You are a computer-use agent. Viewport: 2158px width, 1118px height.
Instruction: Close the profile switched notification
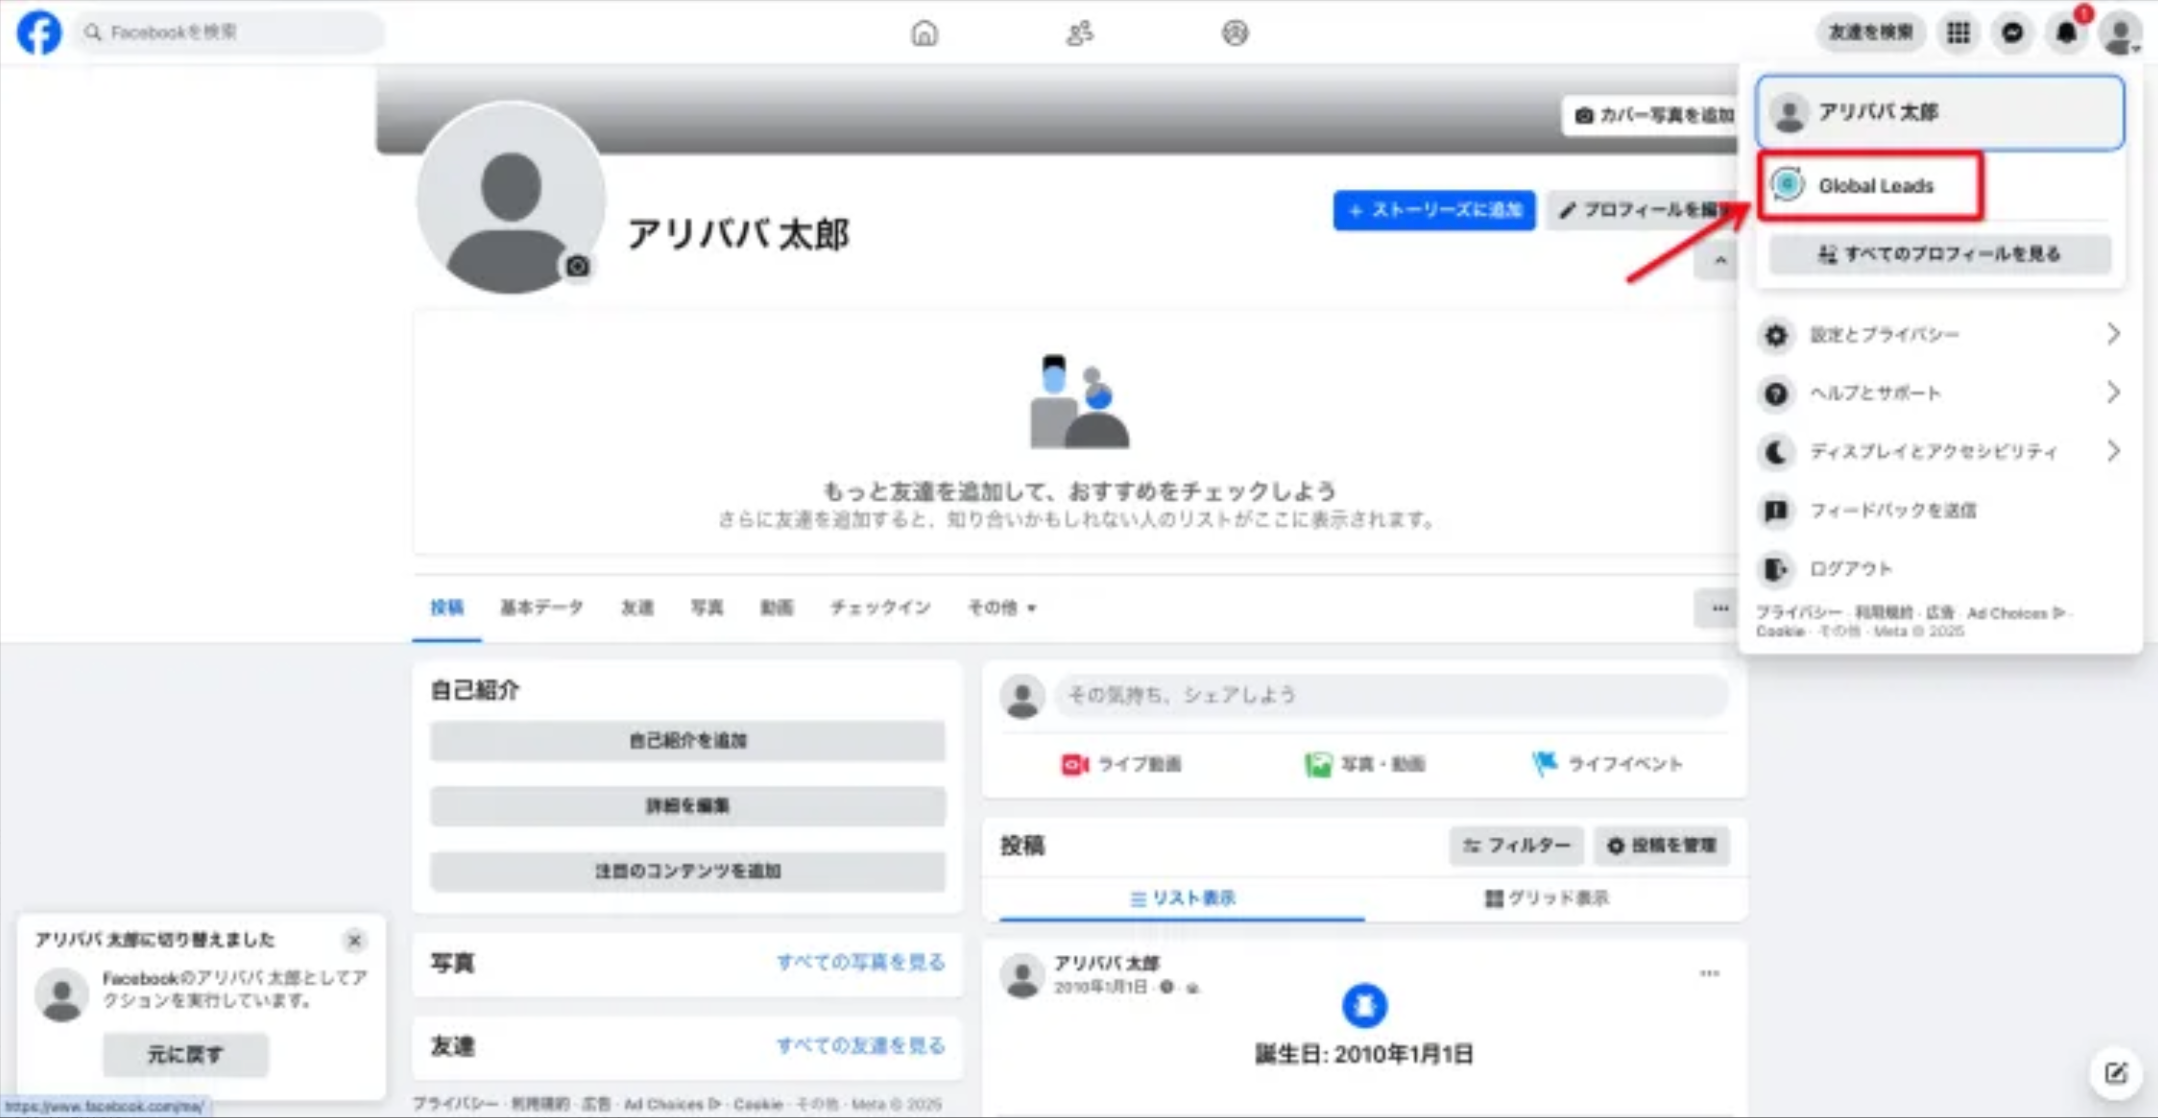click(354, 940)
